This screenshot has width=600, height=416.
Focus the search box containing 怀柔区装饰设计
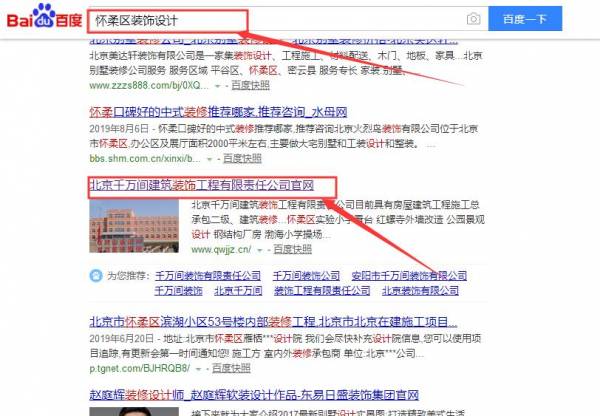point(270,19)
